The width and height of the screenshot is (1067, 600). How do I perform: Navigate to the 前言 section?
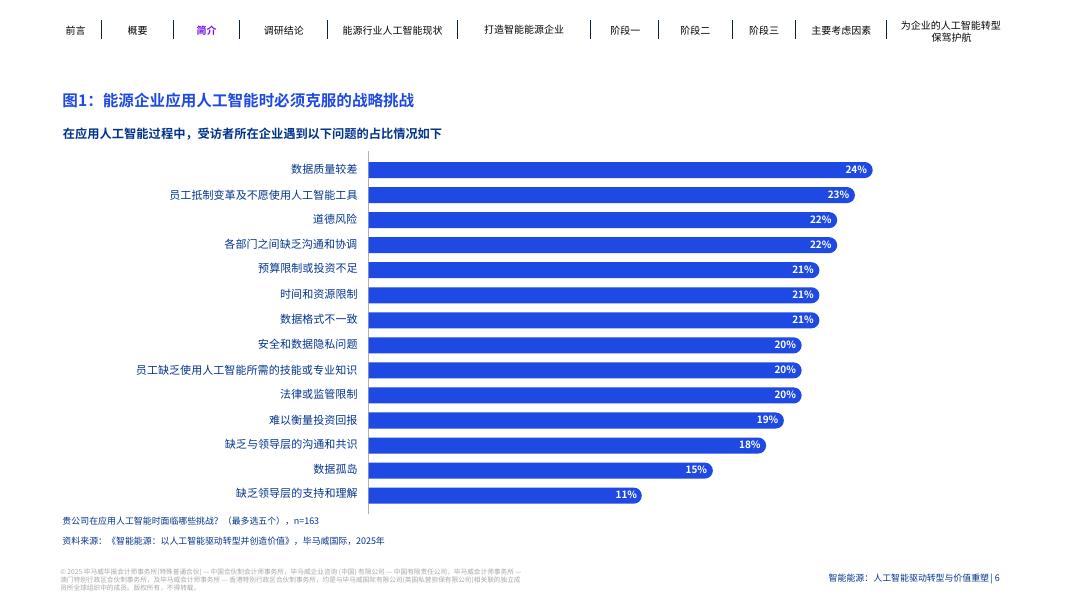(x=75, y=30)
